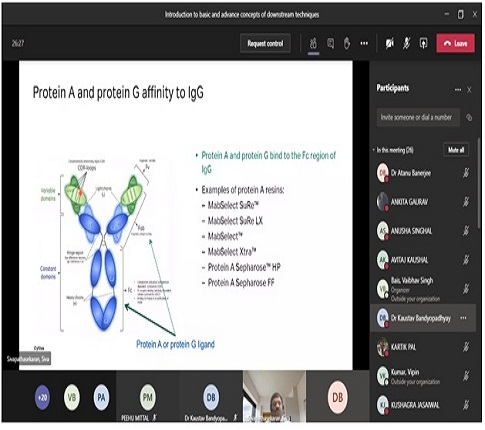Click the participants list scrollbar
Screen dimensions: 485x430
[479, 183]
